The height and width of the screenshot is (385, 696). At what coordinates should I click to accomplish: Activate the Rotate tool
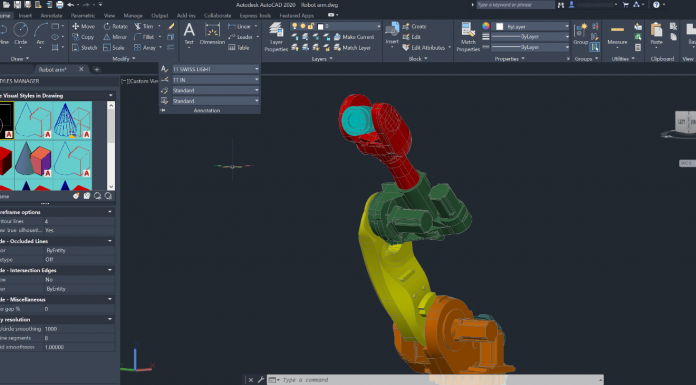115,26
